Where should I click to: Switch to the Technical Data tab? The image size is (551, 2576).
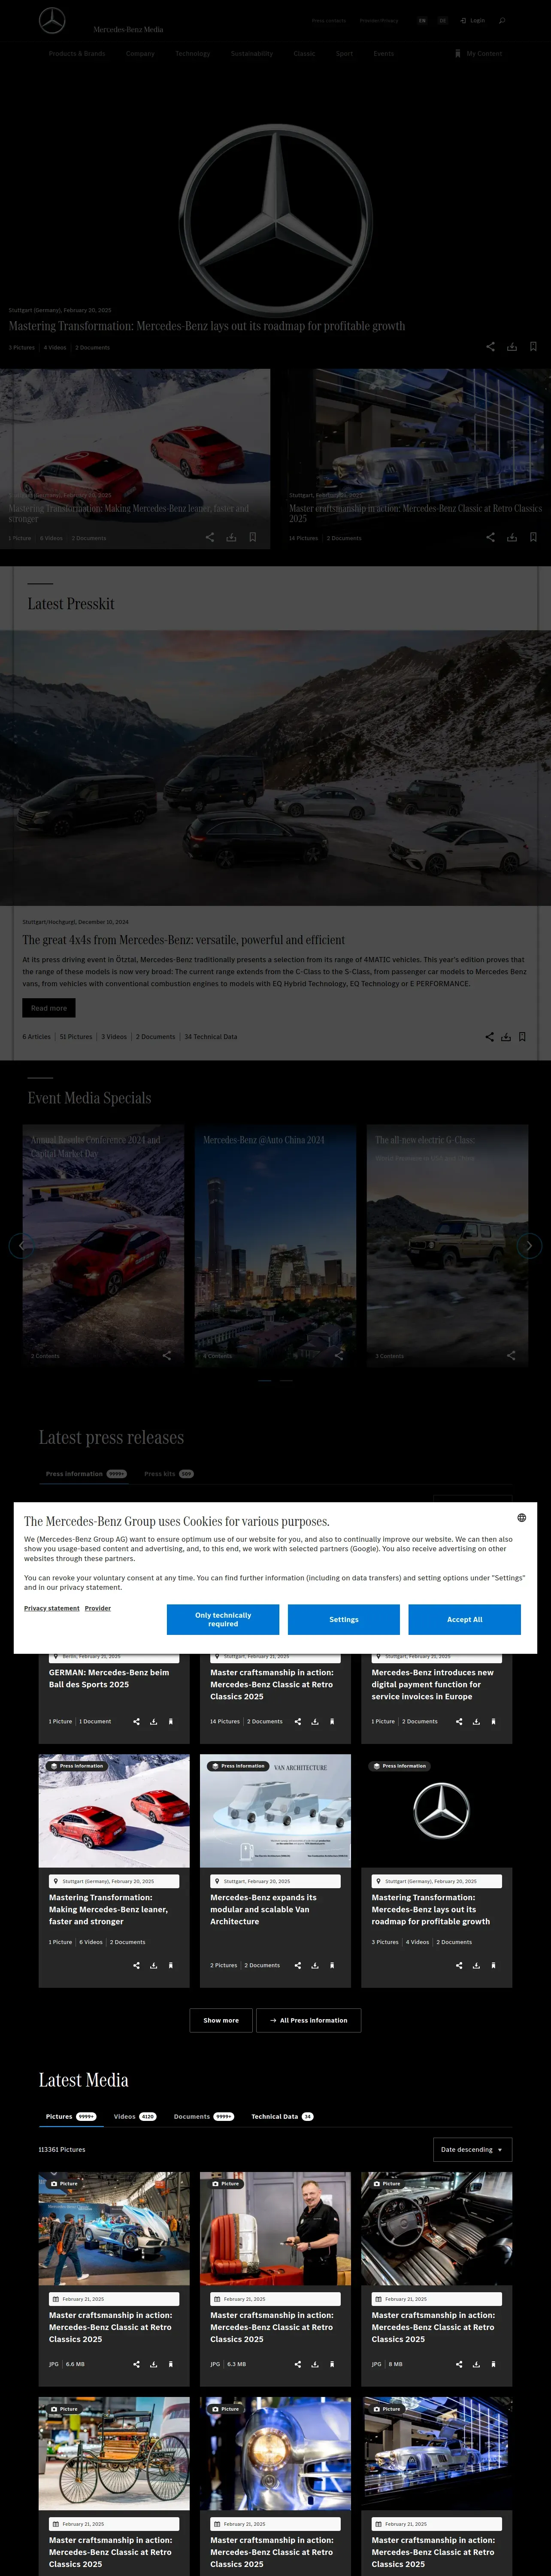pyautogui.click(x=282, y=2116)
